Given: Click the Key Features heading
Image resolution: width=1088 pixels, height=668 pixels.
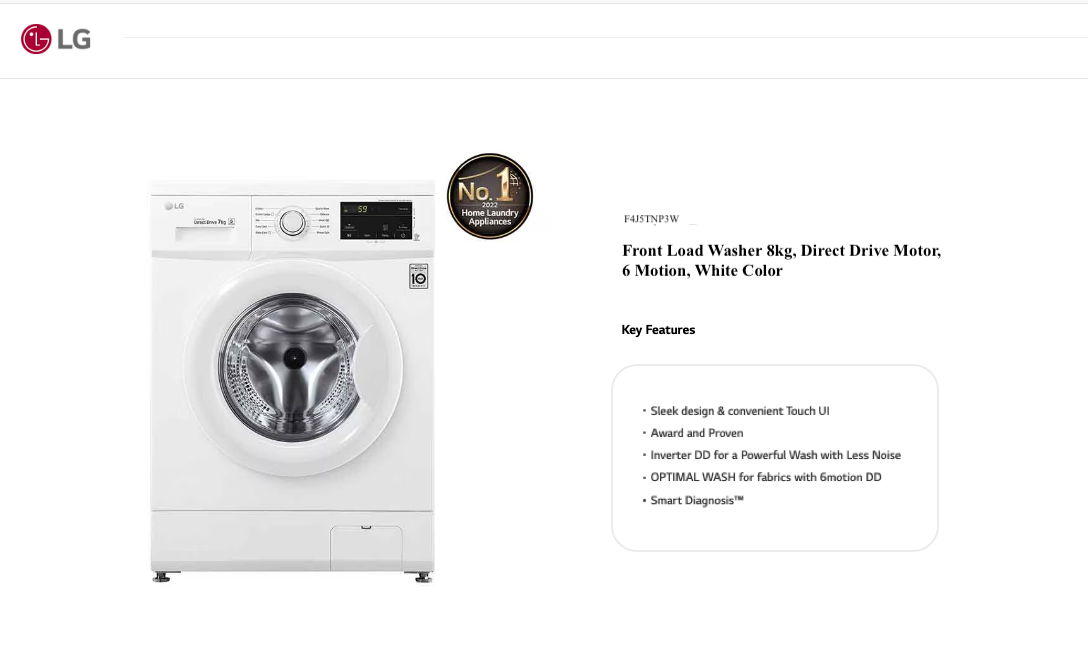Looking at the screenshot, I should coord(658,329).
